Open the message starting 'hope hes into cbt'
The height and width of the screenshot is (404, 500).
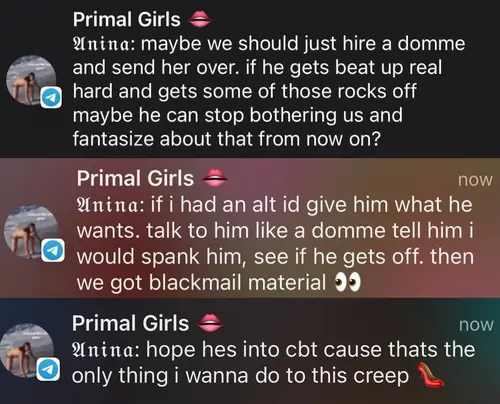pyautogui.click(x=273, y=363)
